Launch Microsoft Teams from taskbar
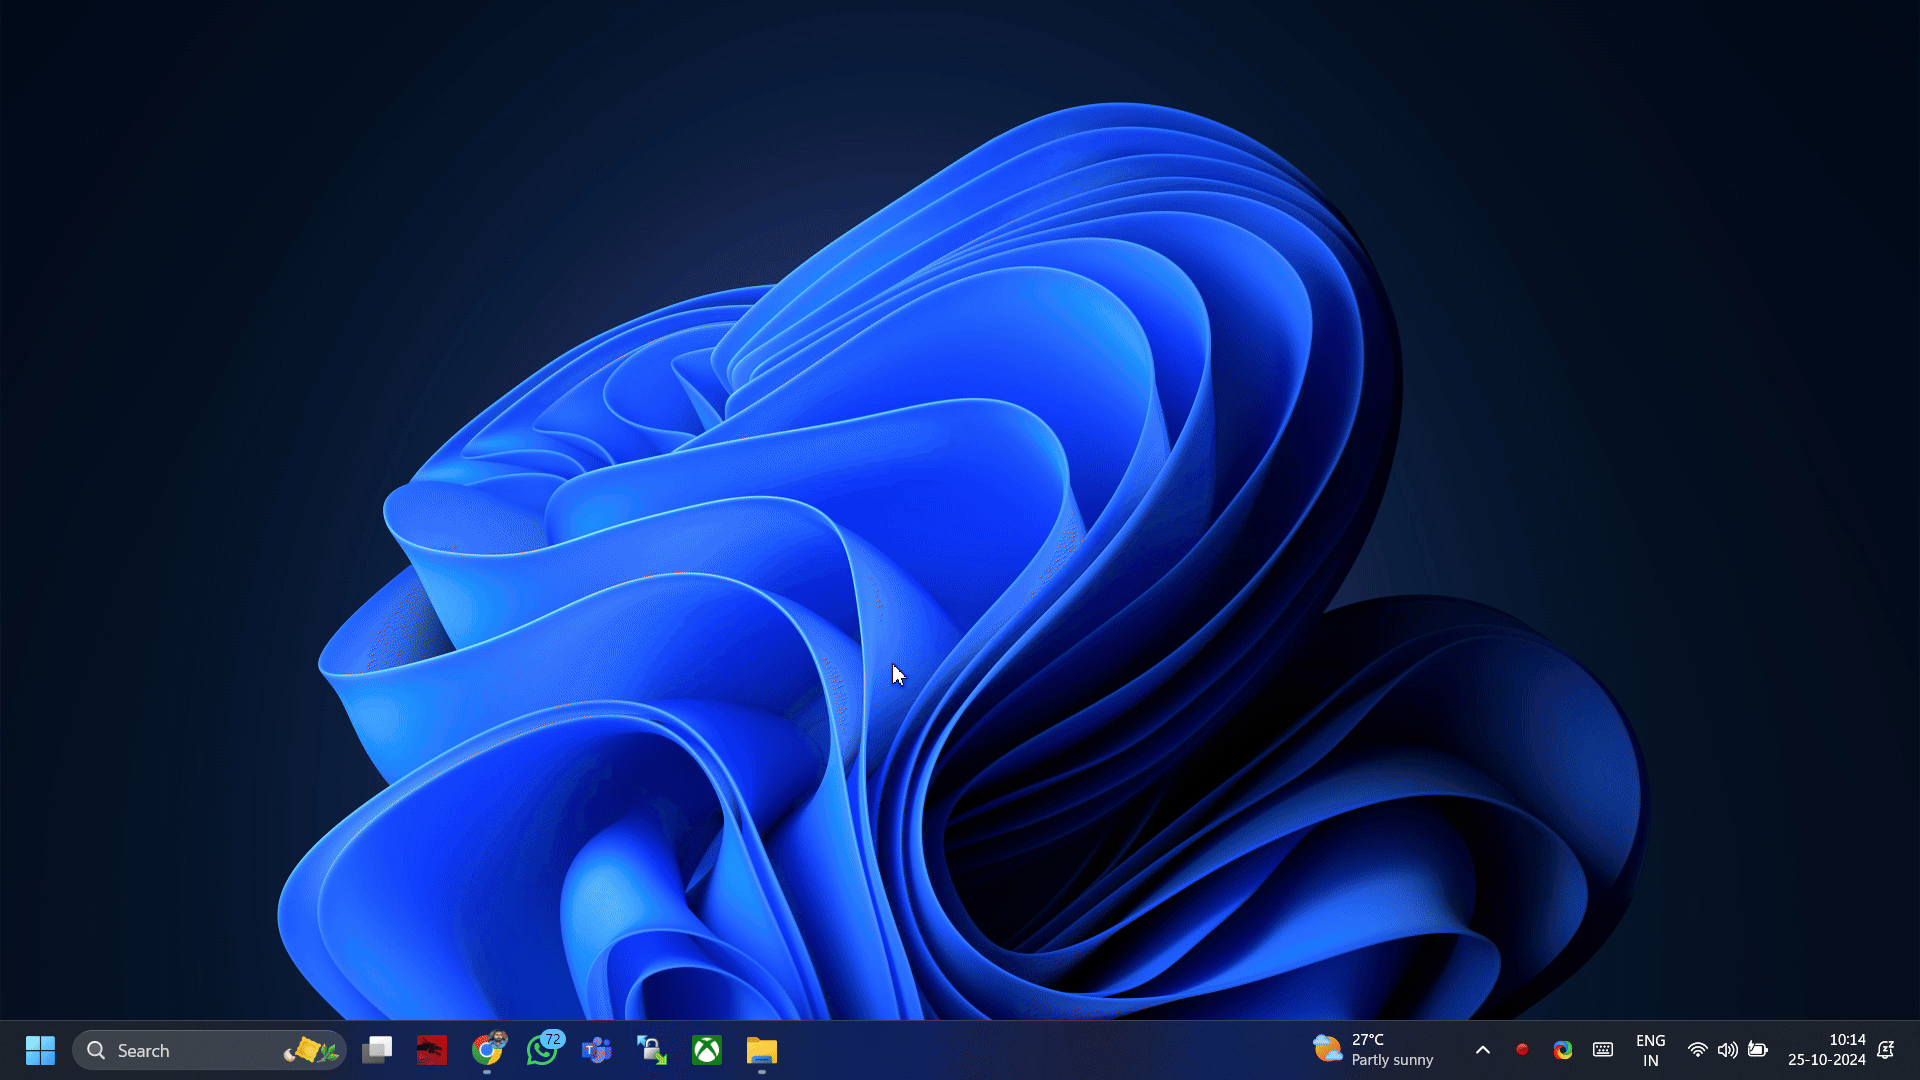Image resolution: width=1920 pixels, height=1080 pixels. [596, 1050]
